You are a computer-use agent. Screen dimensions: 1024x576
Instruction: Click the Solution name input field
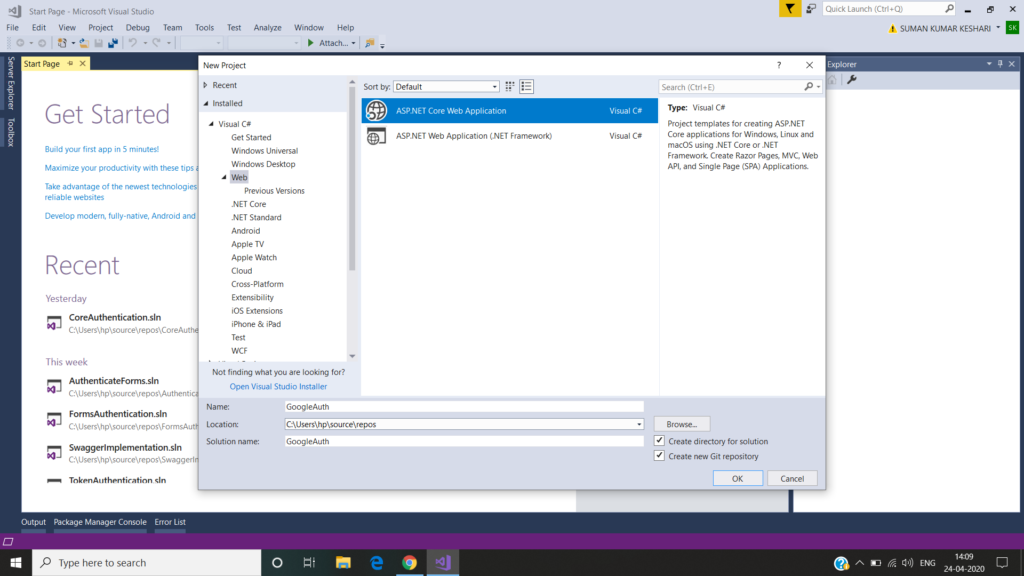coord(464,441)
